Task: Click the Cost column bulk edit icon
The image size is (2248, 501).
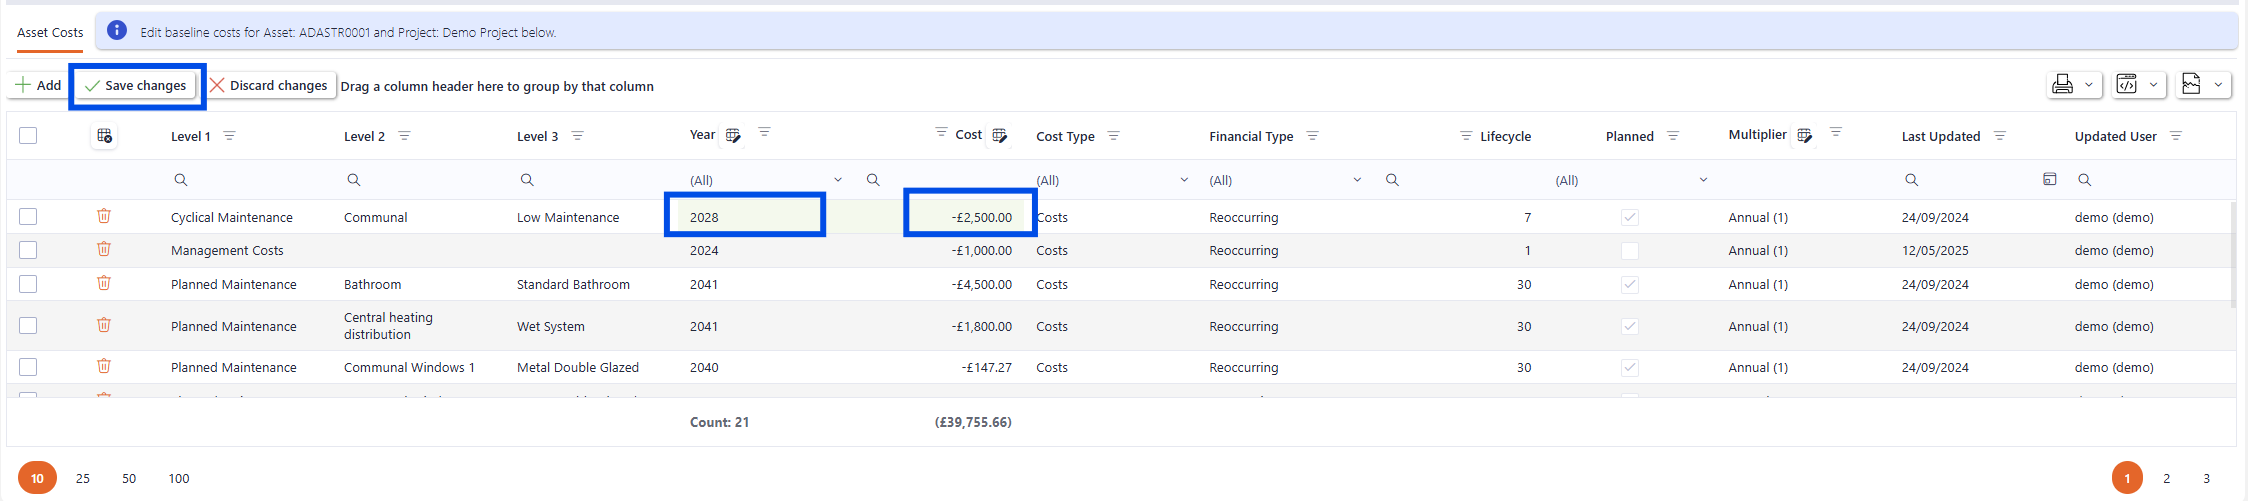Action: click(999, 135)
